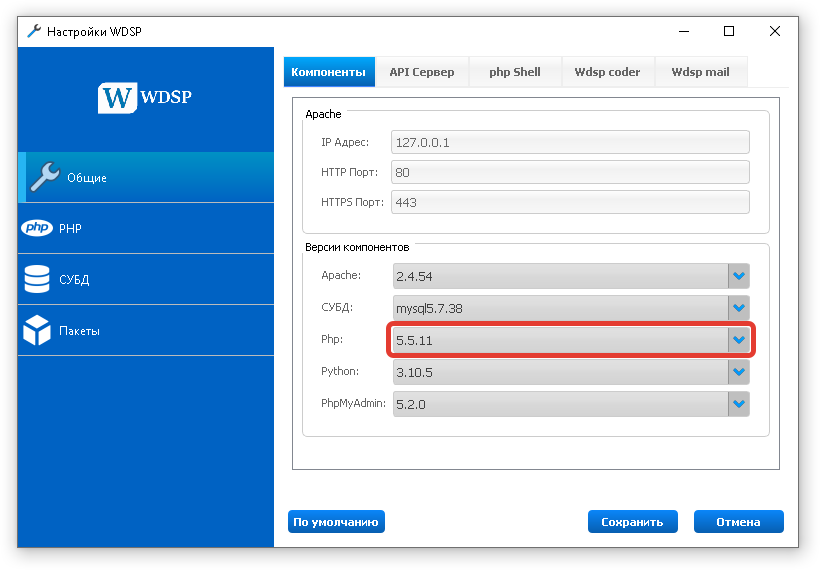Click the box icon beside Пакеты
This screenshot has height=570, width=820.
(37, 330)
